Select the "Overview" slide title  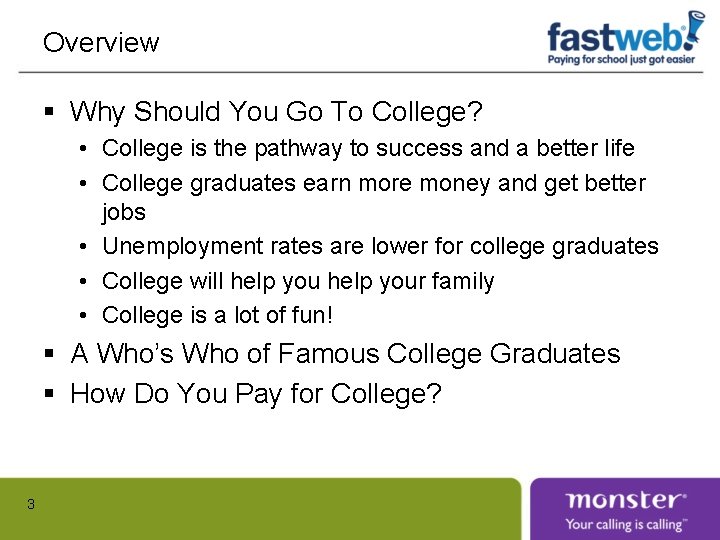[x=101, y=43]
